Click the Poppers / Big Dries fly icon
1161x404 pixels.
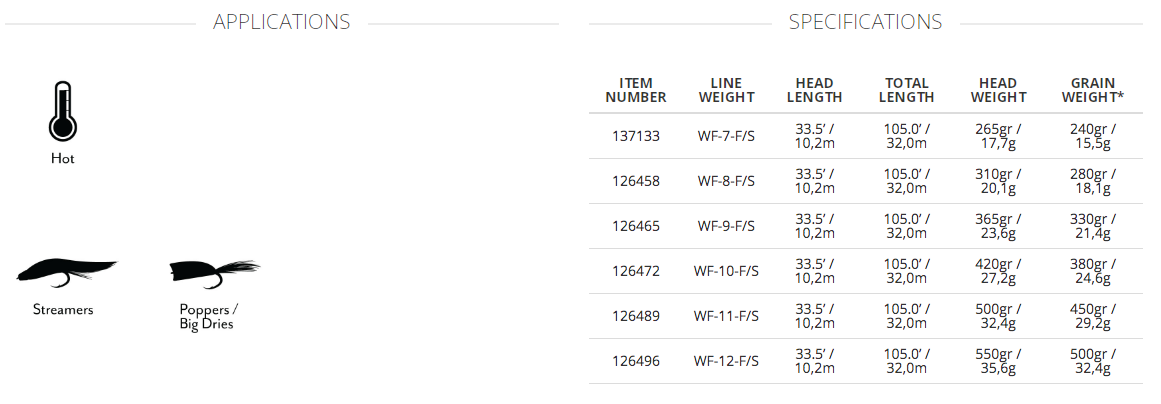(x=213, y=271)
